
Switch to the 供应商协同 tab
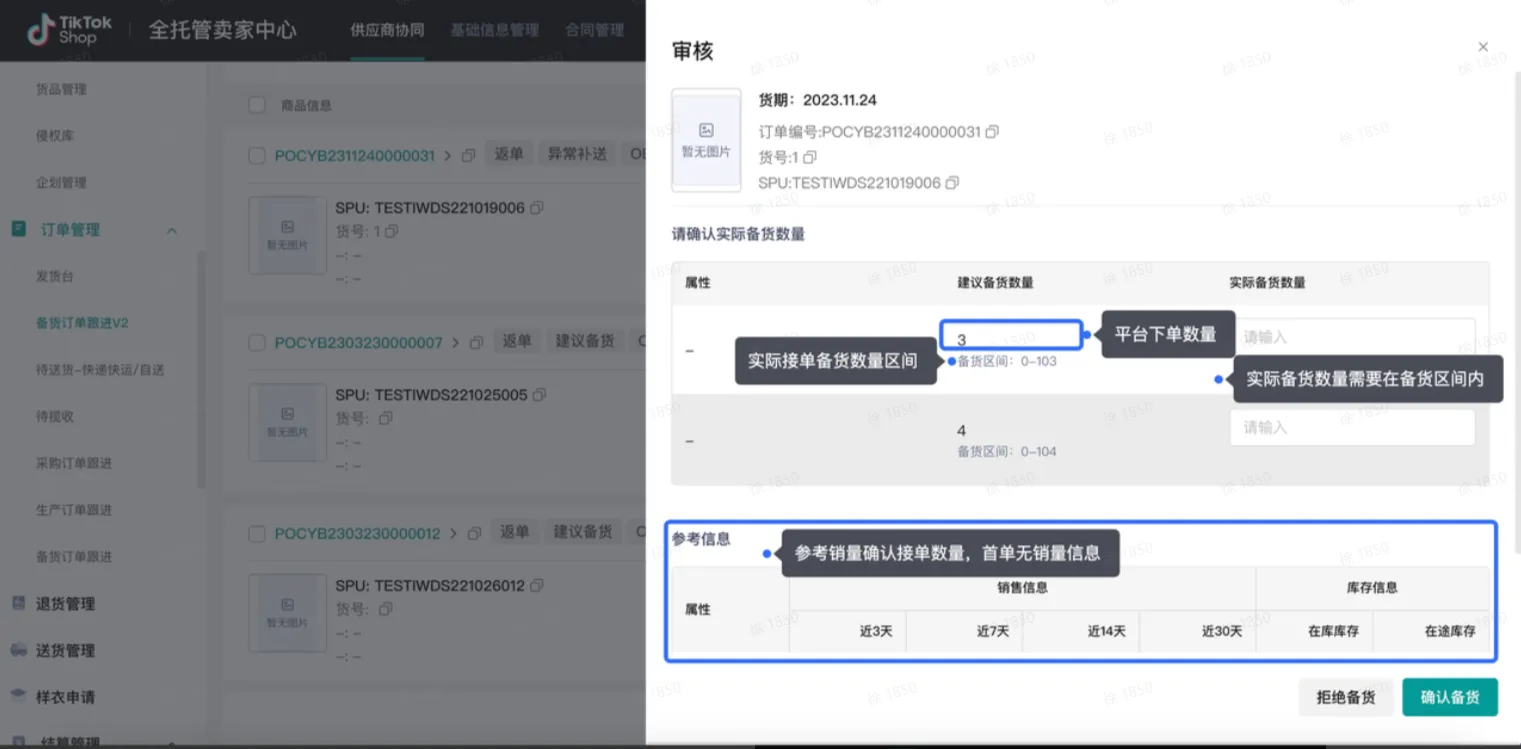tap(387, 30)
